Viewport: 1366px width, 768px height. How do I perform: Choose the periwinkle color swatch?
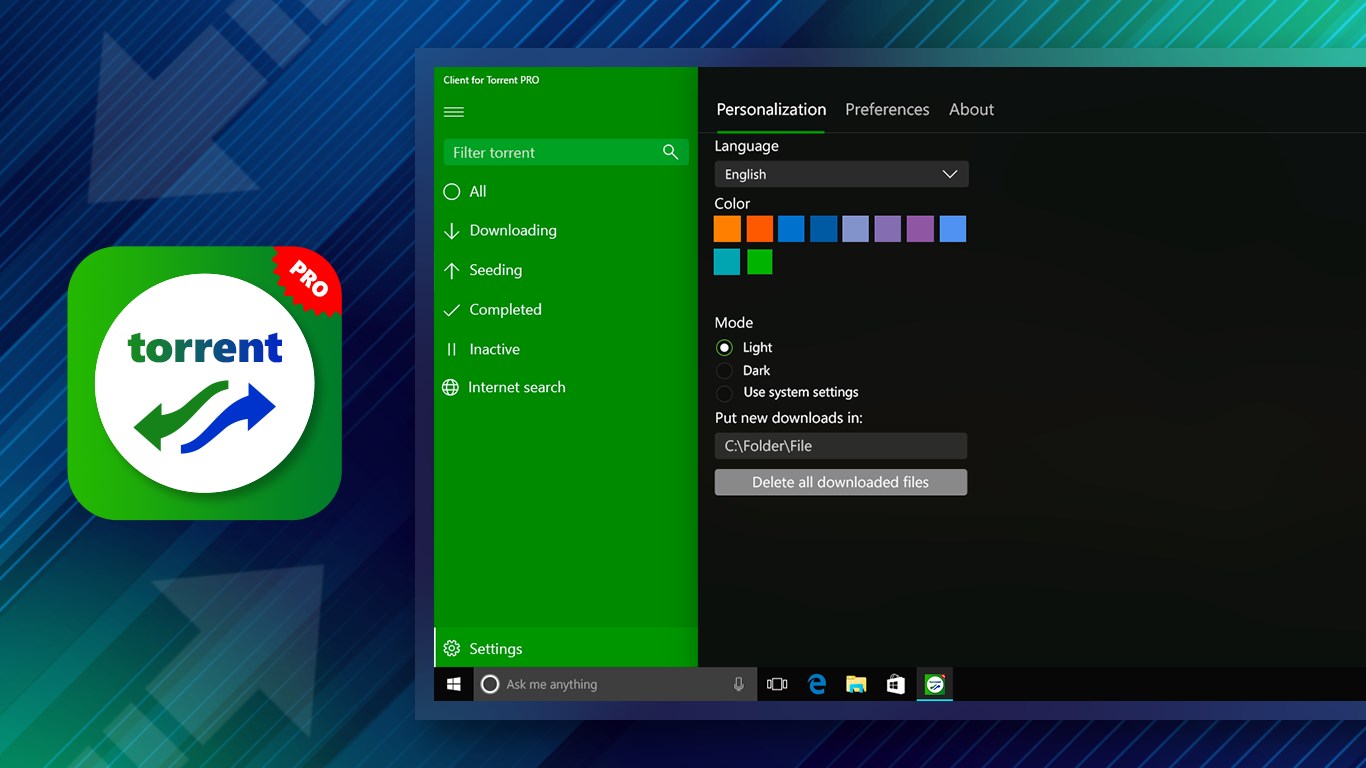[x=856, y=229]
